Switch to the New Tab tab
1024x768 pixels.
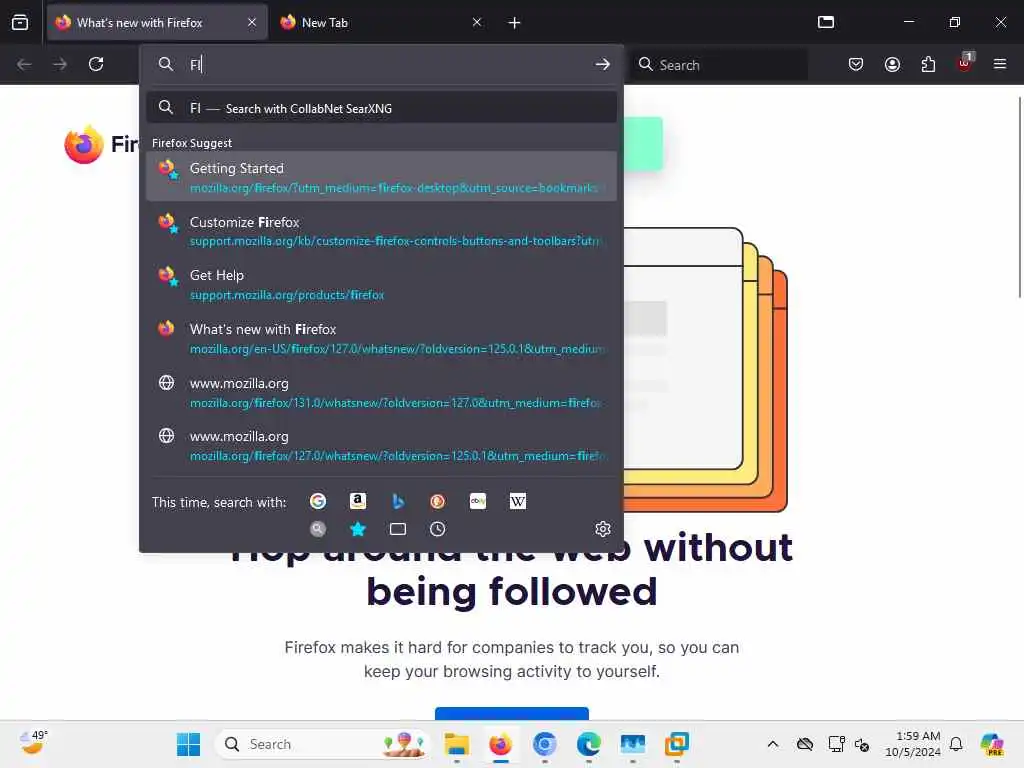(x=381, y=23)
